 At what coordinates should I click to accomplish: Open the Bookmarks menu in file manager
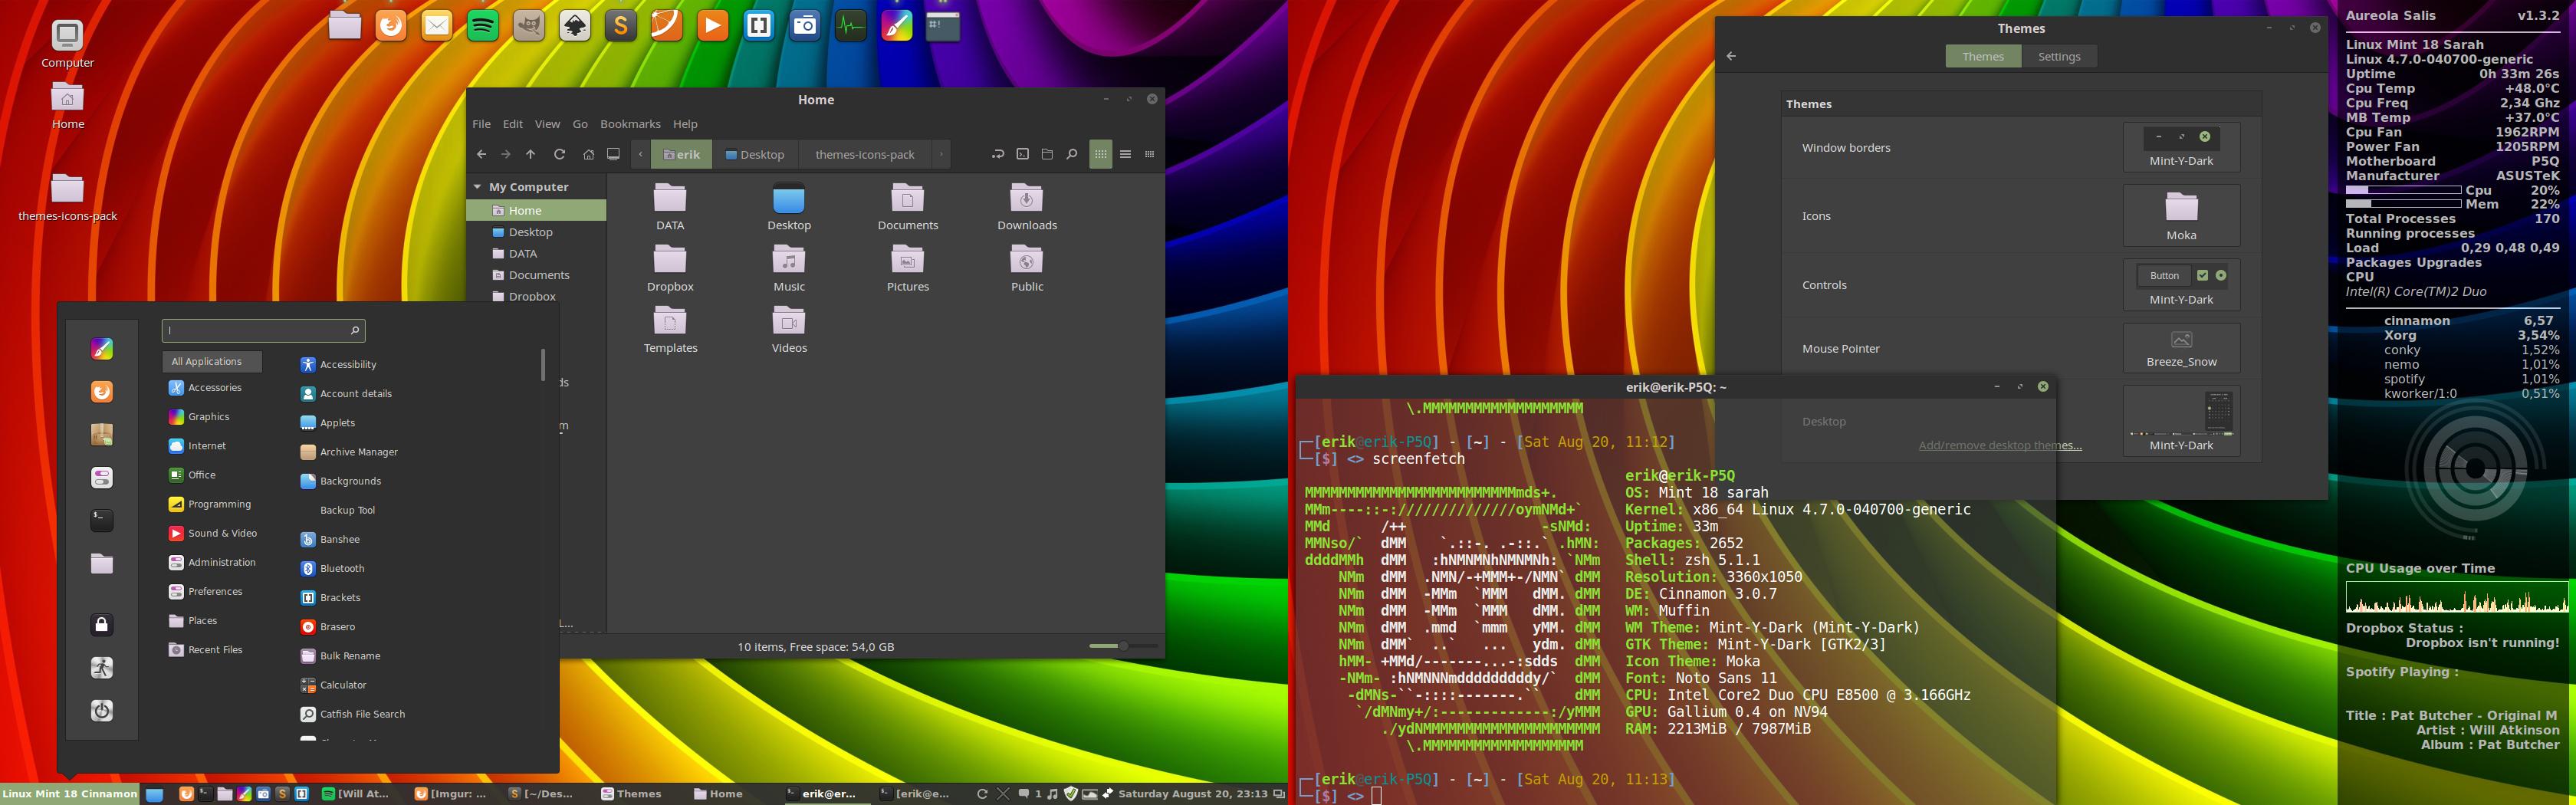pos(630,124)
